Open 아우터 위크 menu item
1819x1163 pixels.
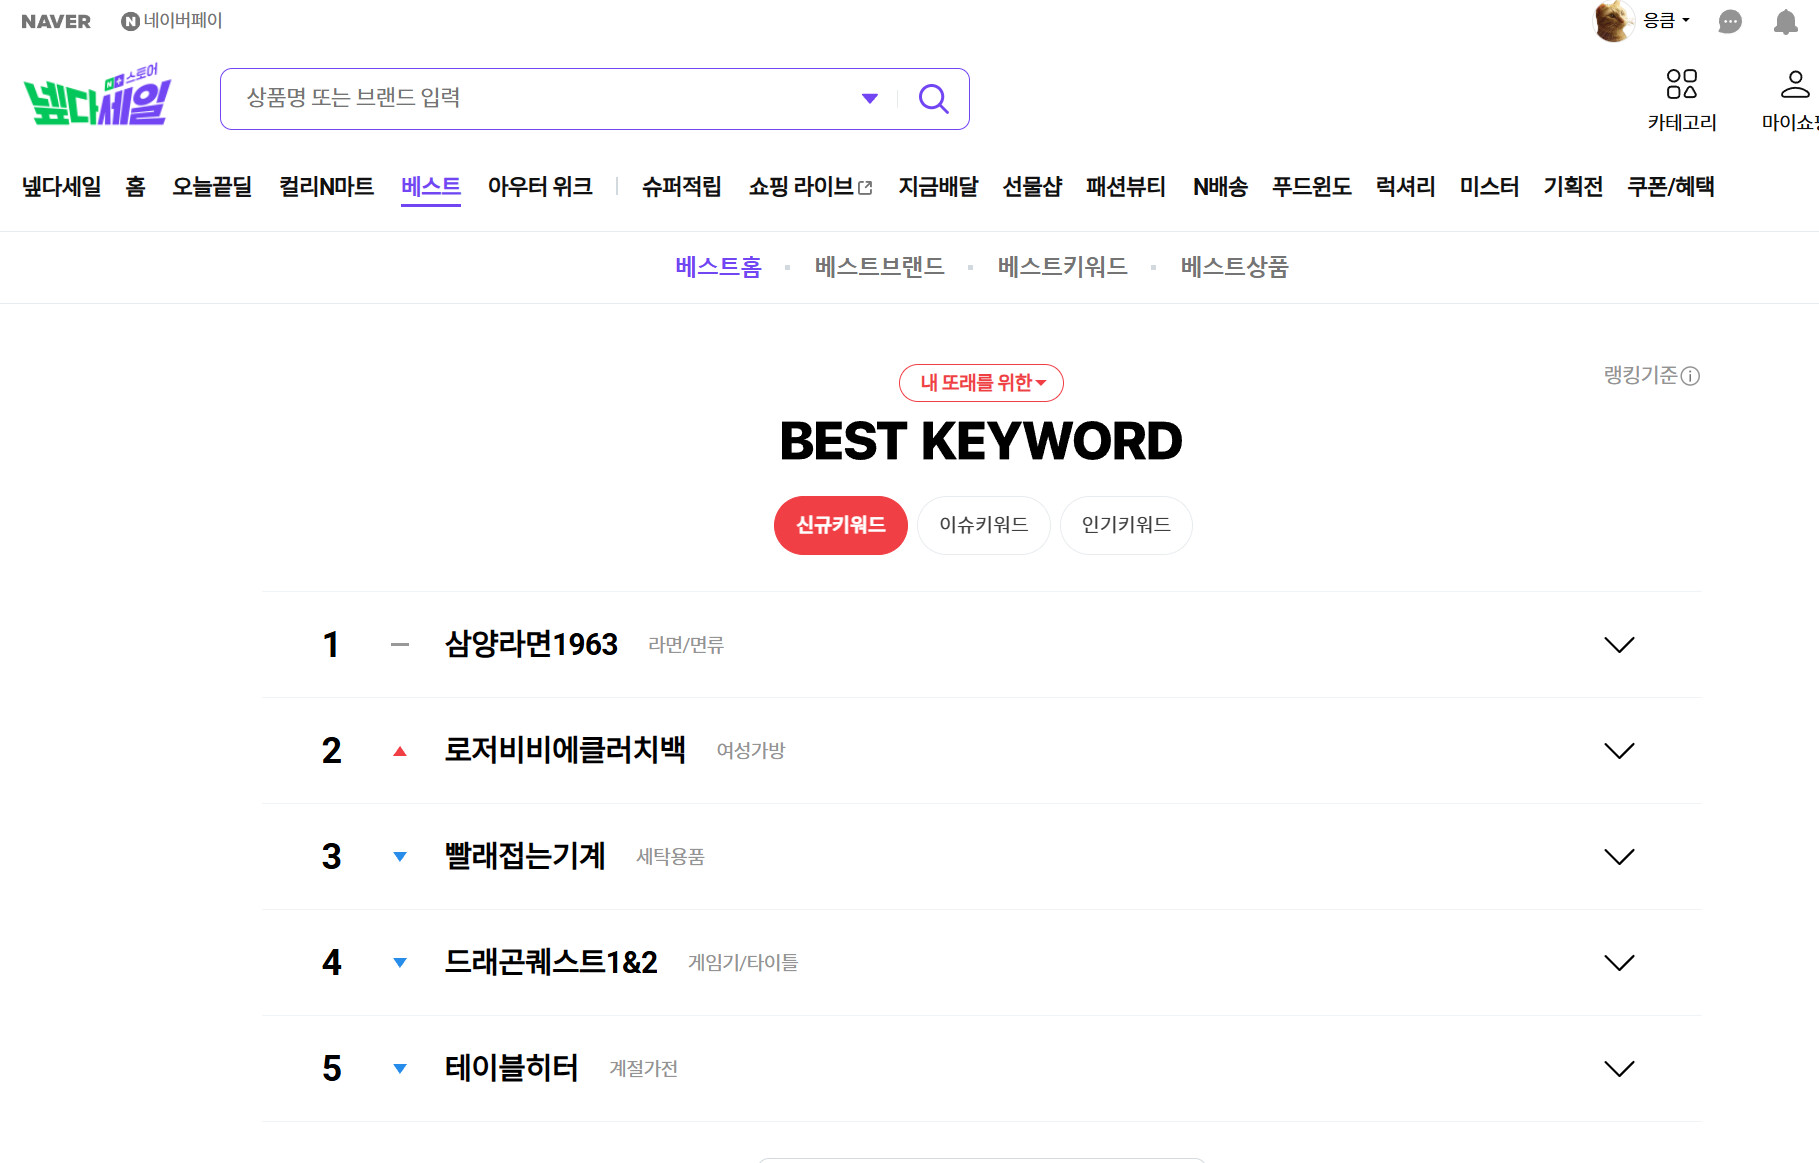pos(540,186)
